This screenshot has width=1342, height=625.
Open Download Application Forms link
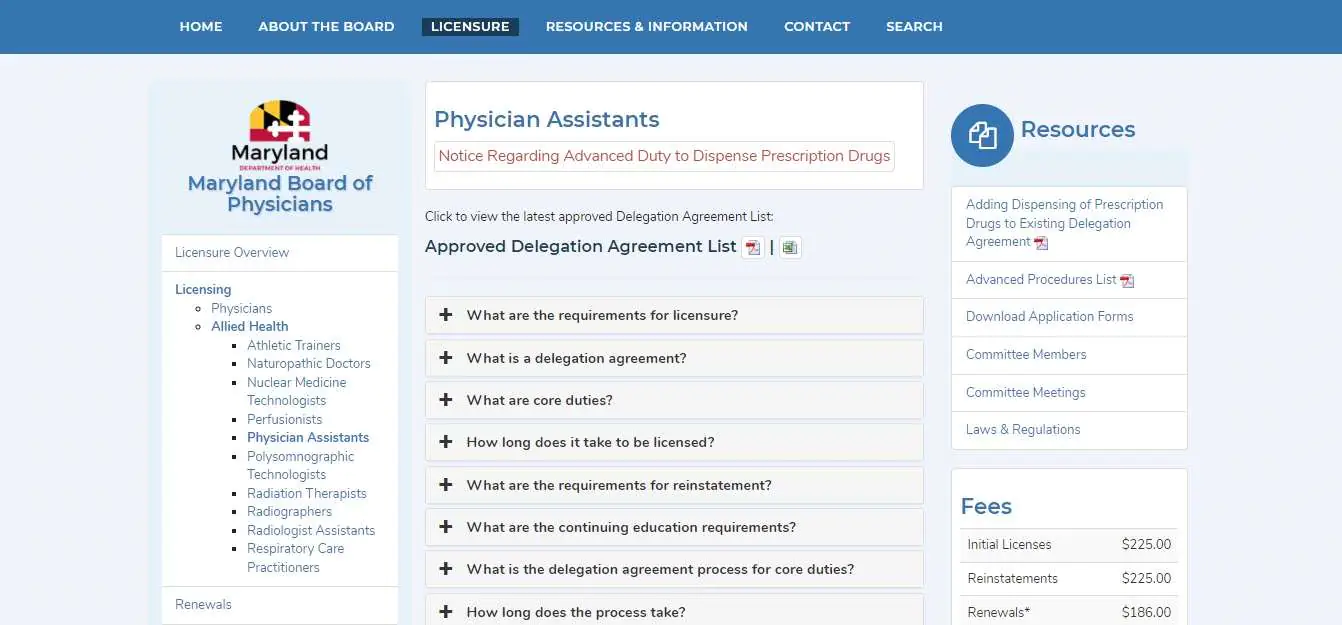pyautogui.click(x=1050, y=316)
